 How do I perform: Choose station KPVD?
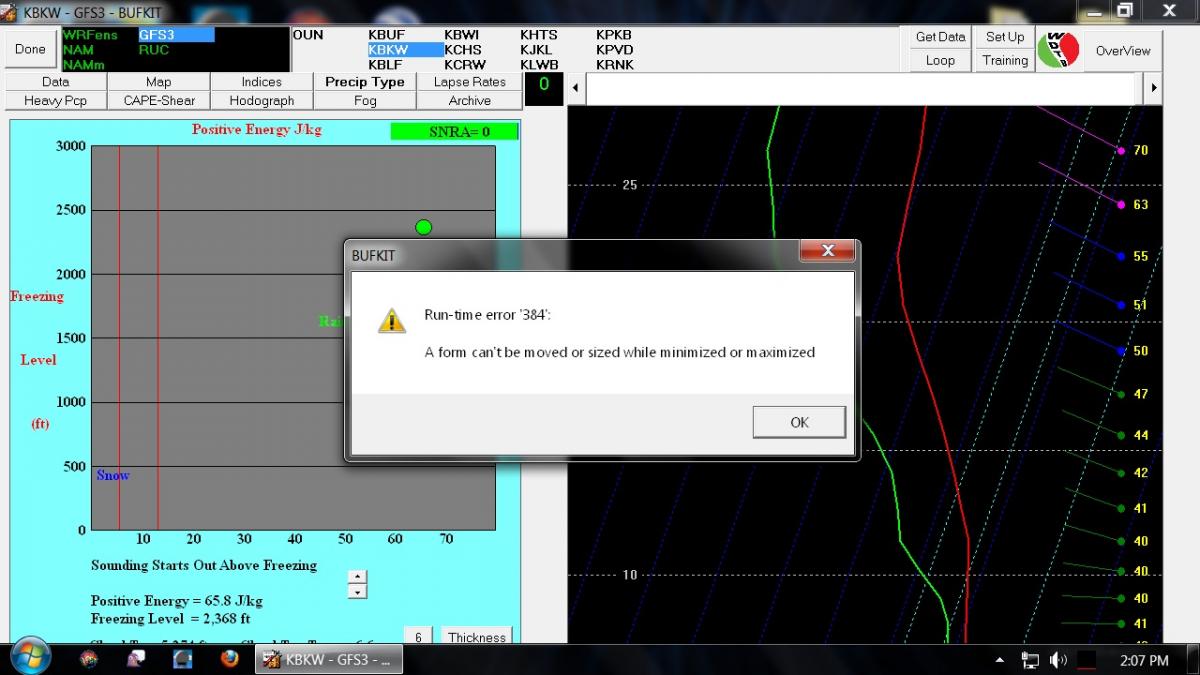(614, 50)
